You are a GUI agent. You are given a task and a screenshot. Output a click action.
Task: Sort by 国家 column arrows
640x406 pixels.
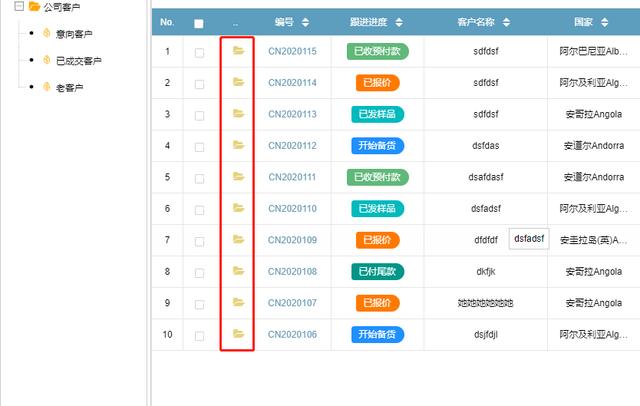tap(604, 22)
